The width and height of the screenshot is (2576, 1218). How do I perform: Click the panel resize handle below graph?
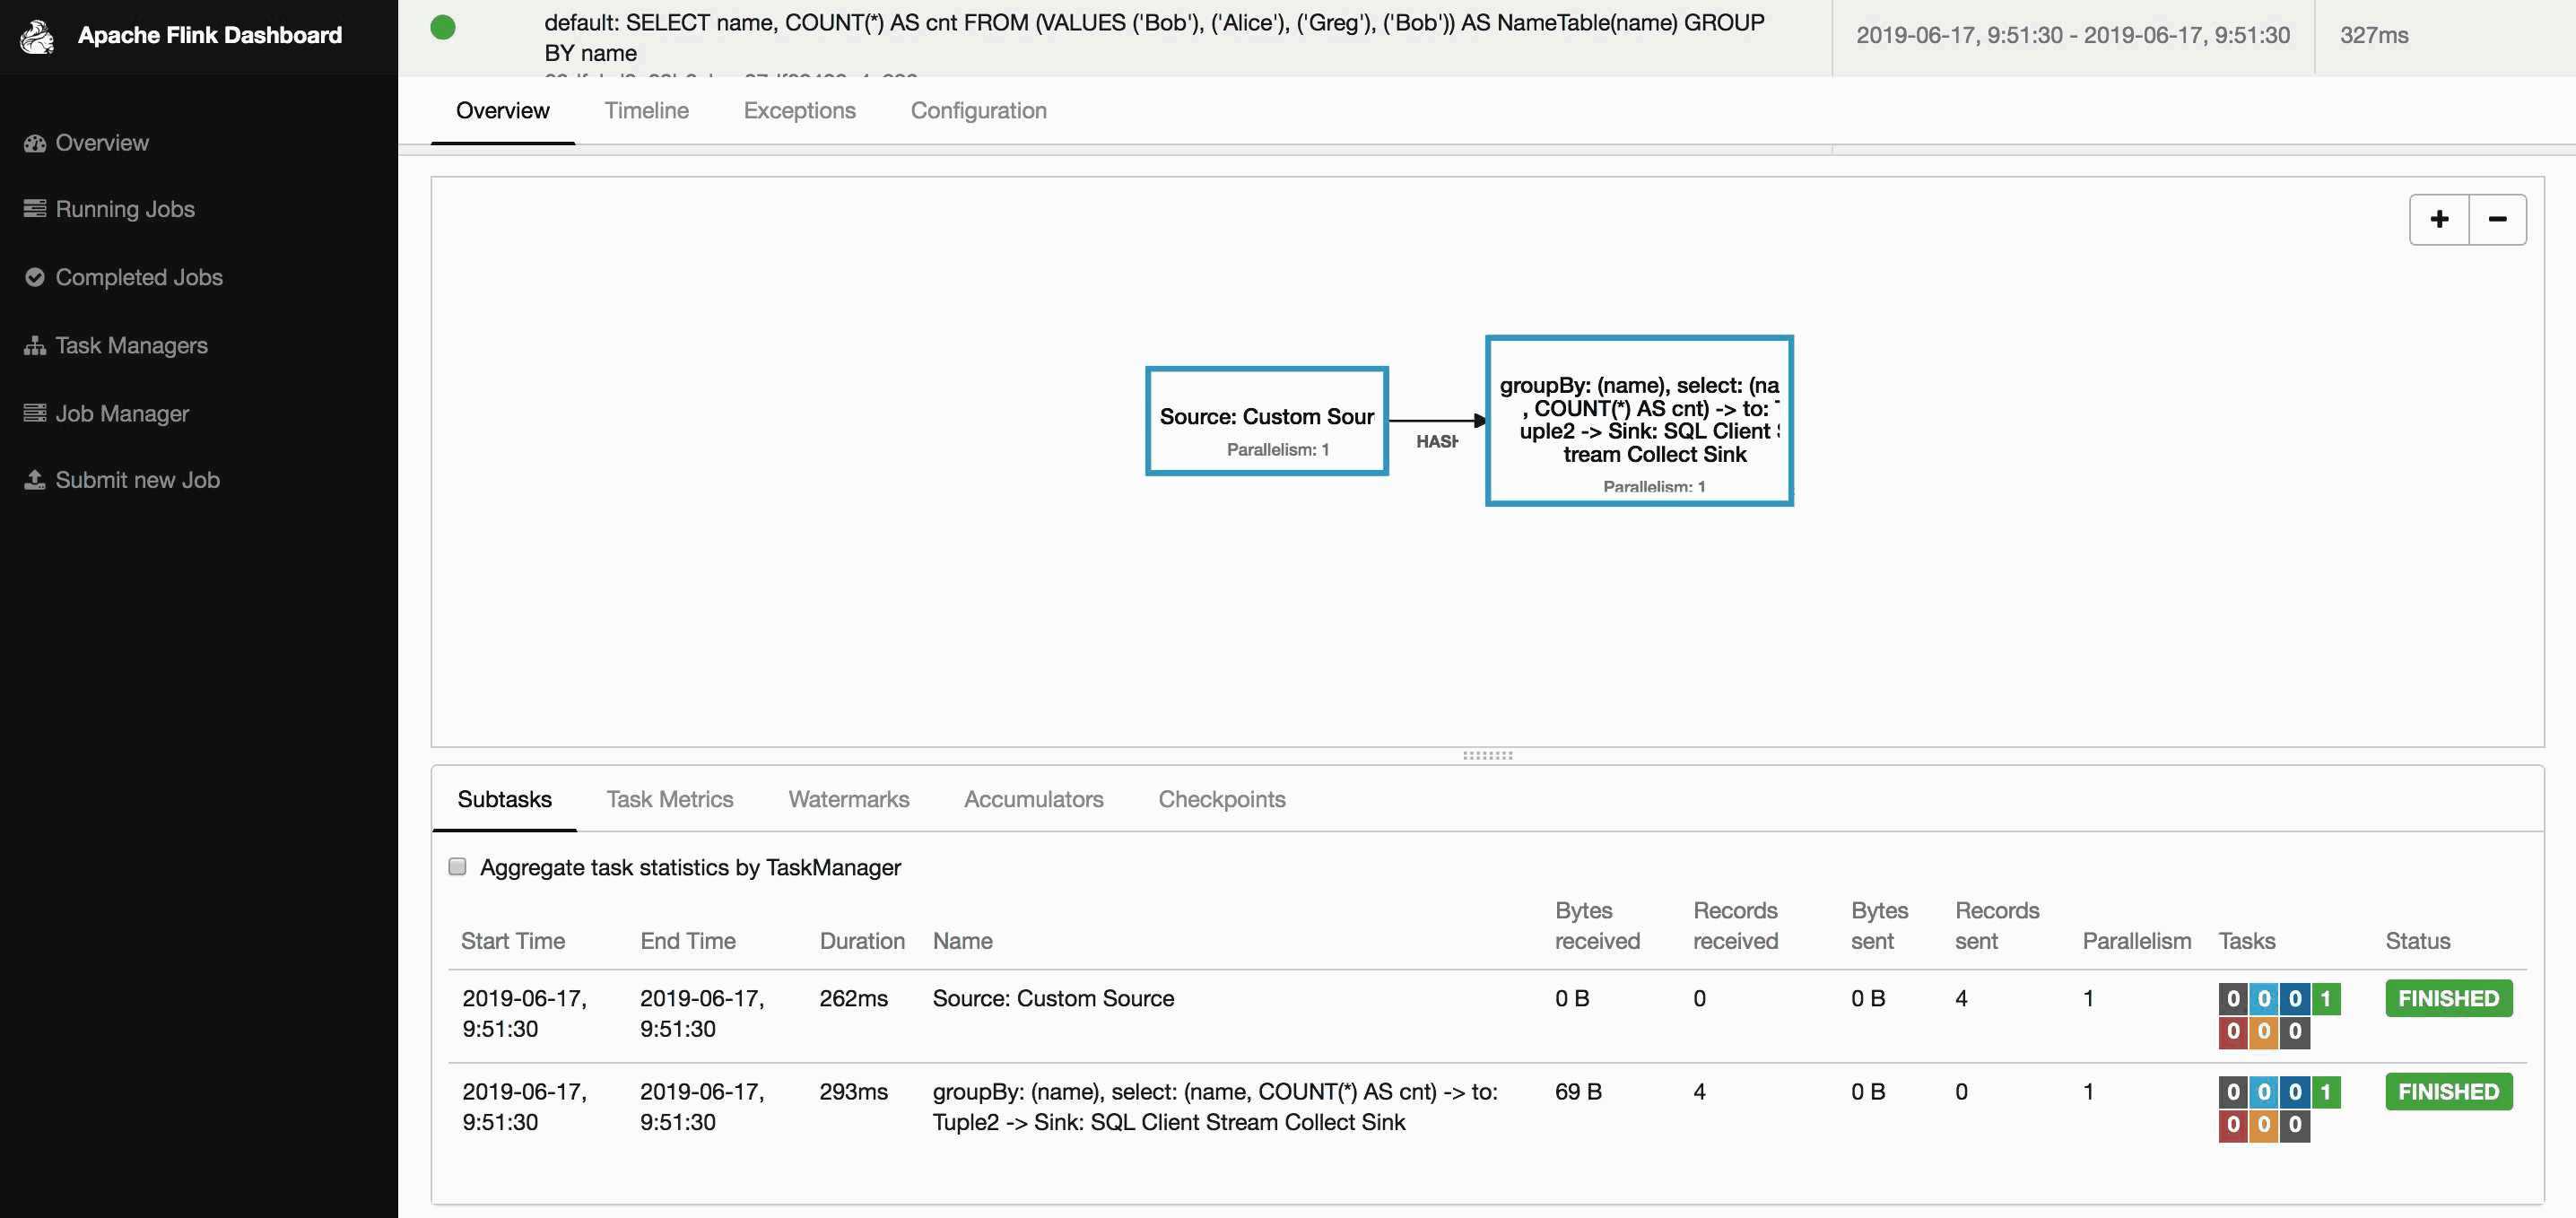click(x=1487, y=755)
